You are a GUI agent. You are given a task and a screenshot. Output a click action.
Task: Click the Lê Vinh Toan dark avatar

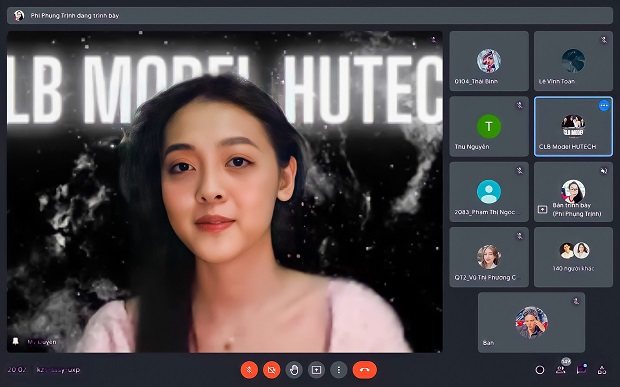pyautogui.click(x=573, y=61)
